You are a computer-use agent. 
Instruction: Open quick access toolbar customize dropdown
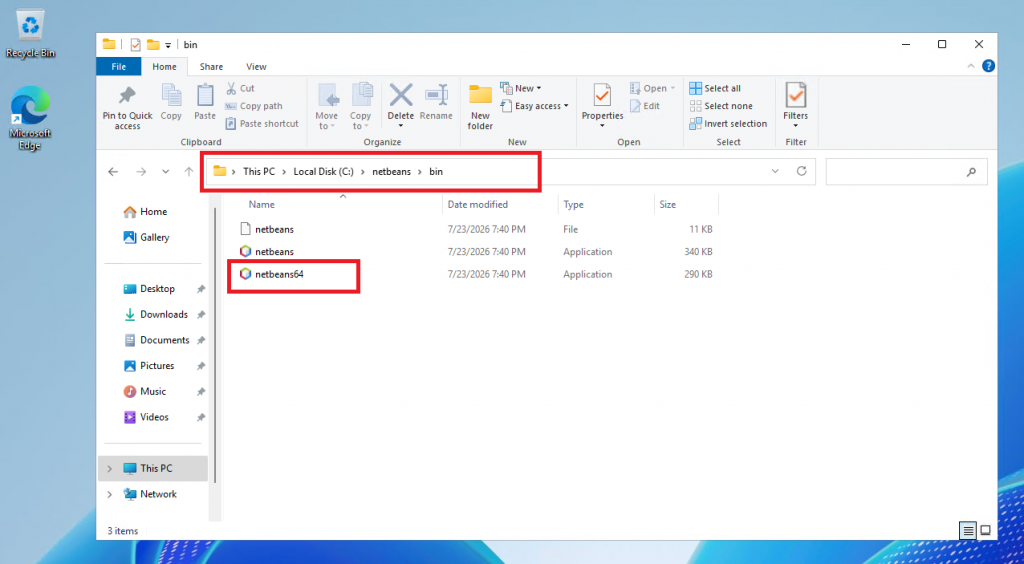168,45
